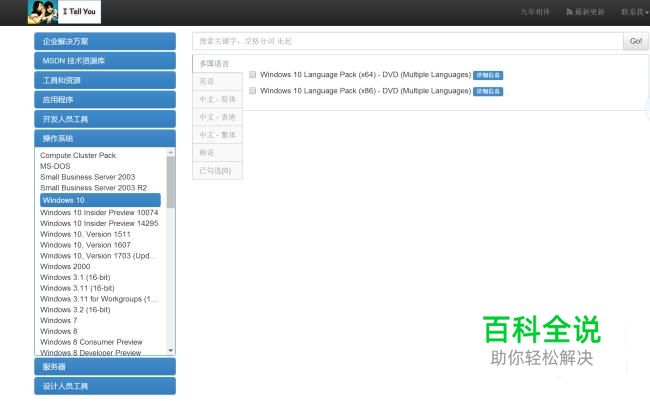Image resolution: width=650 pixels, height=401 pixels.
Task: Select Compute Cluster Pack in list
Action: [78, 155]
